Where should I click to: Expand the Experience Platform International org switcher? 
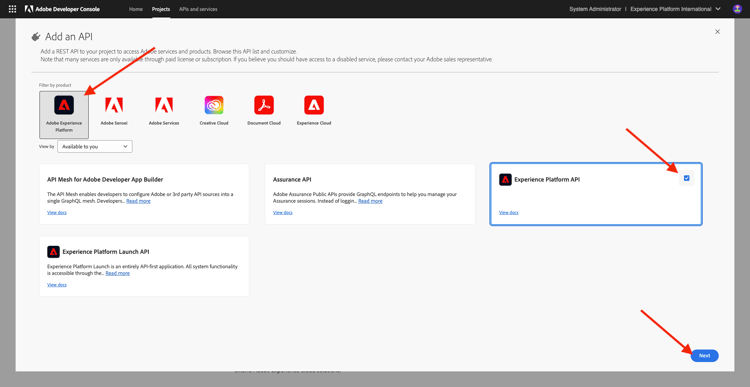675,9
